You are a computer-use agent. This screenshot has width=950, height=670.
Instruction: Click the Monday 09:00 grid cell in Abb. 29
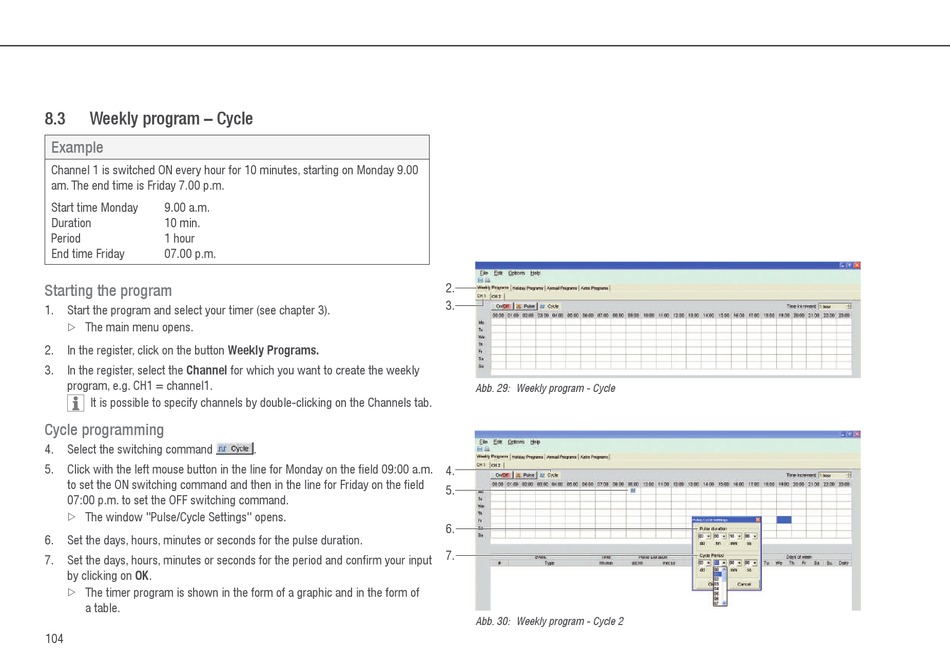click(x=633, y=323)
